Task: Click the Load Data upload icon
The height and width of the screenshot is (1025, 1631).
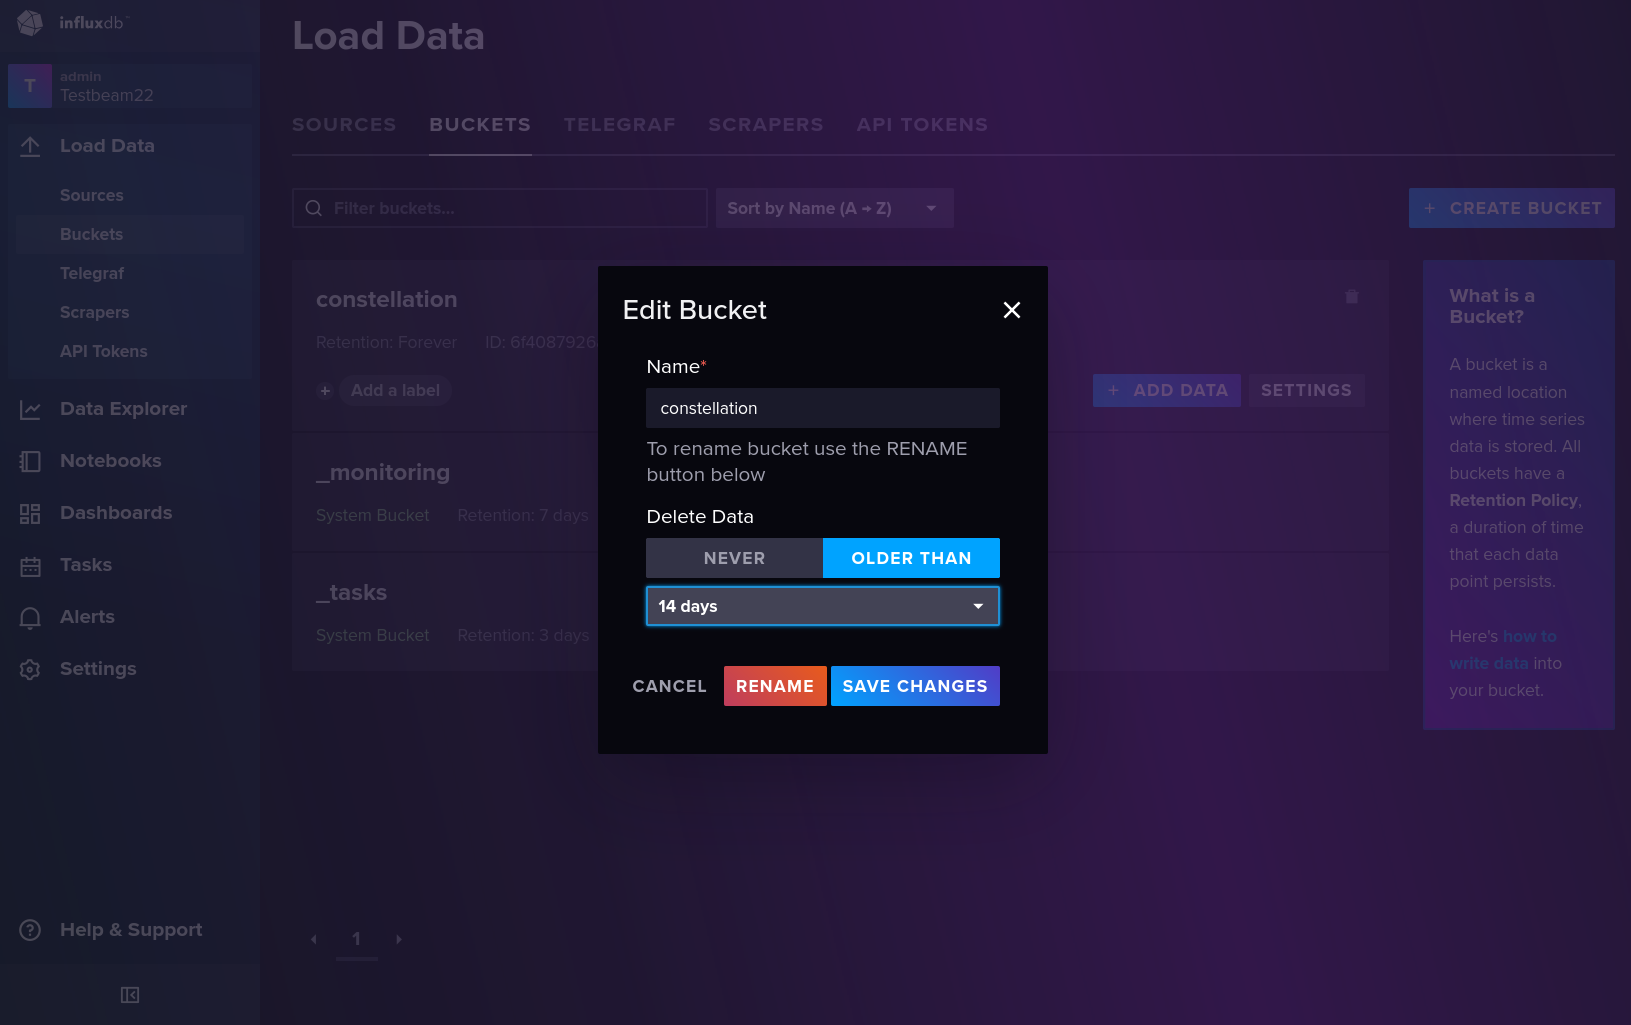Action: click(x=30, y=146)
